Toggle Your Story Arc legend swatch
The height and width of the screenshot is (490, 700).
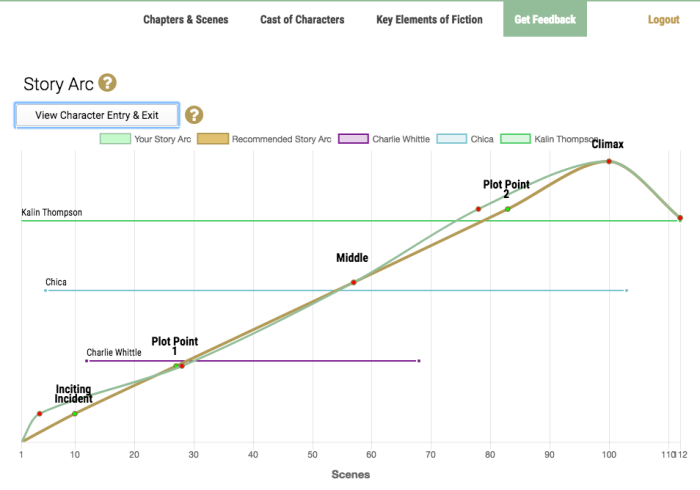[114, 139]
